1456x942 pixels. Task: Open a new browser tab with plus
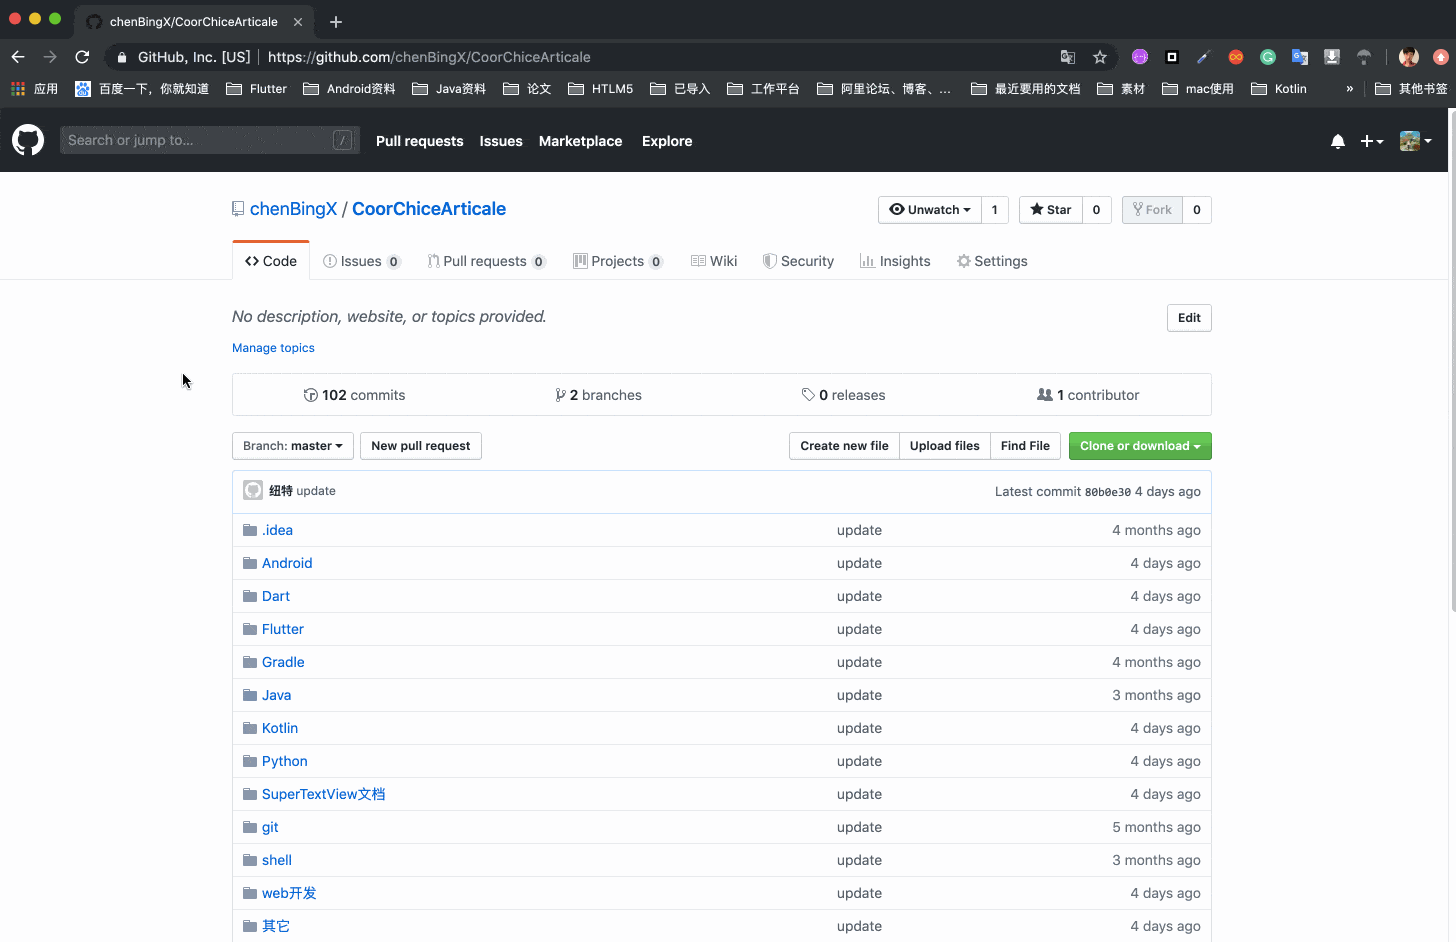point(336,21)
